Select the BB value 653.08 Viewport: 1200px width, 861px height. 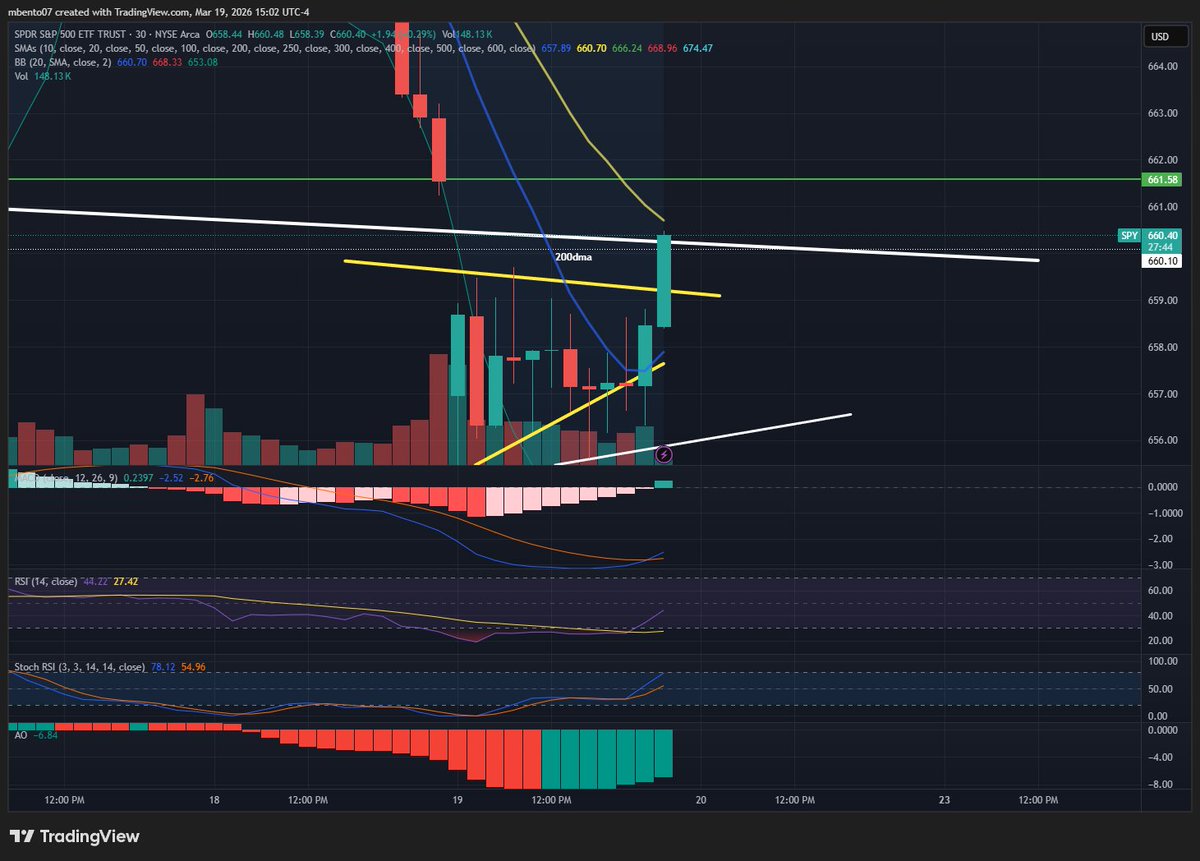pos(202,61)
